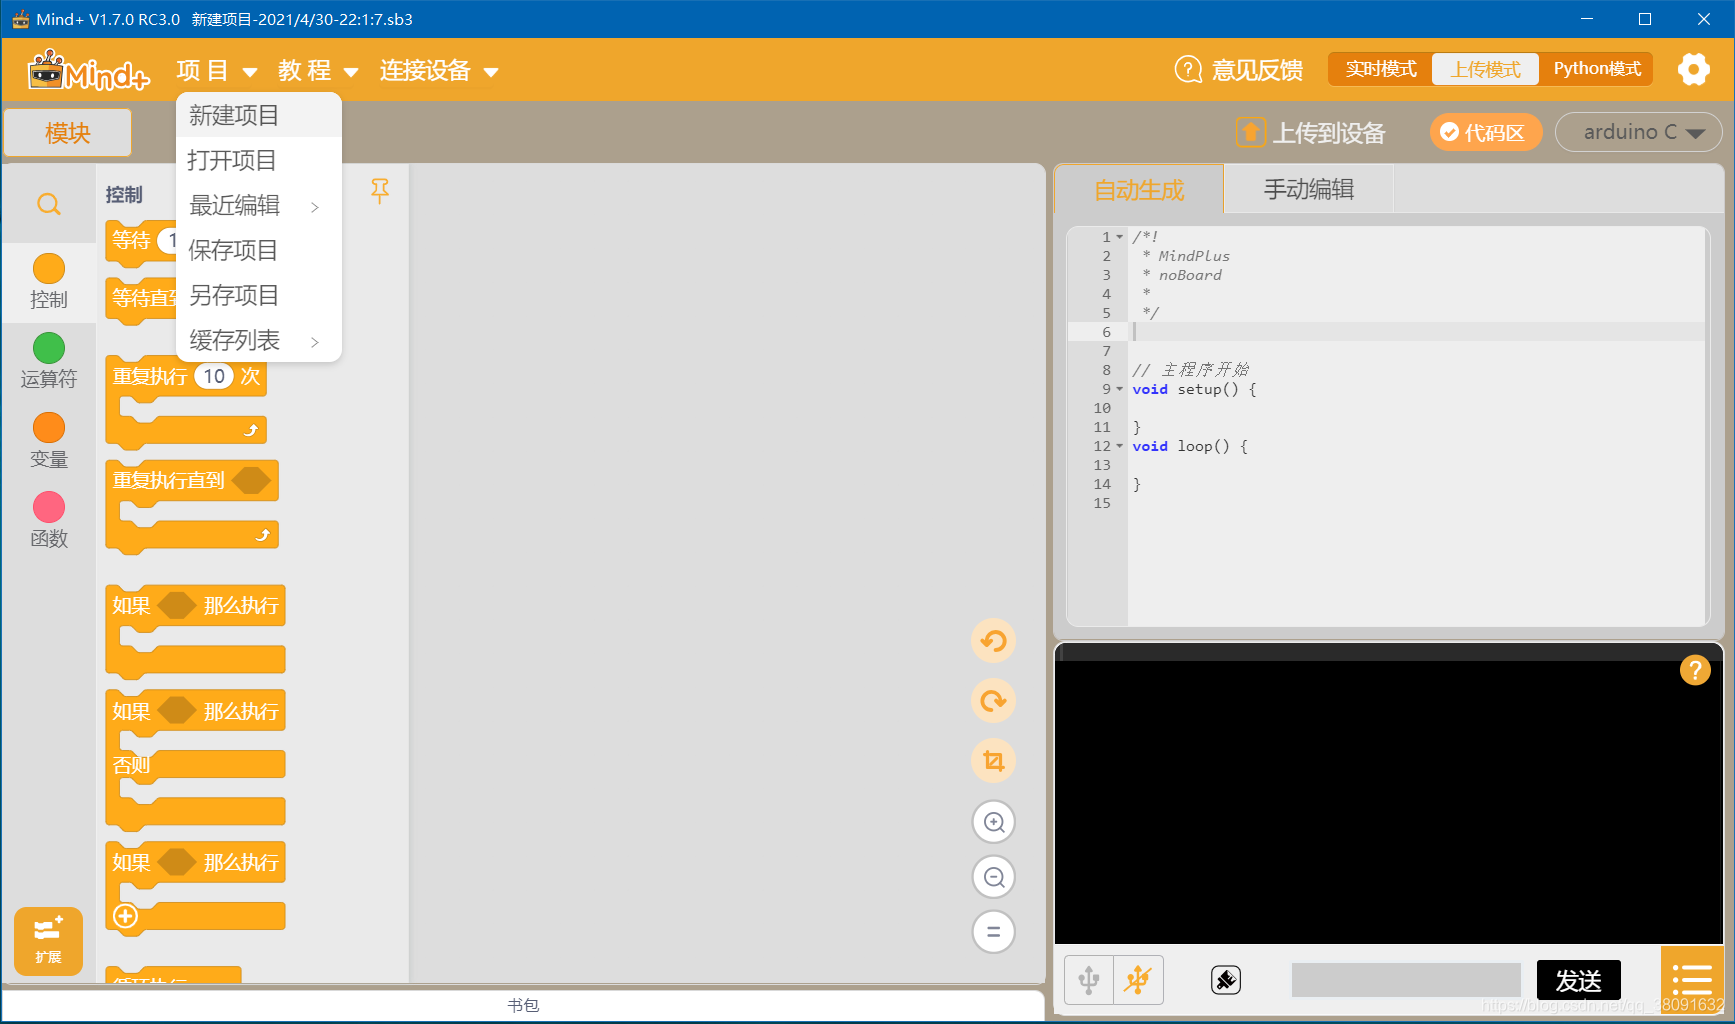Click the USB serial connect icon
Screen dimensions: 1735x1024
[x=1088, y=980]
